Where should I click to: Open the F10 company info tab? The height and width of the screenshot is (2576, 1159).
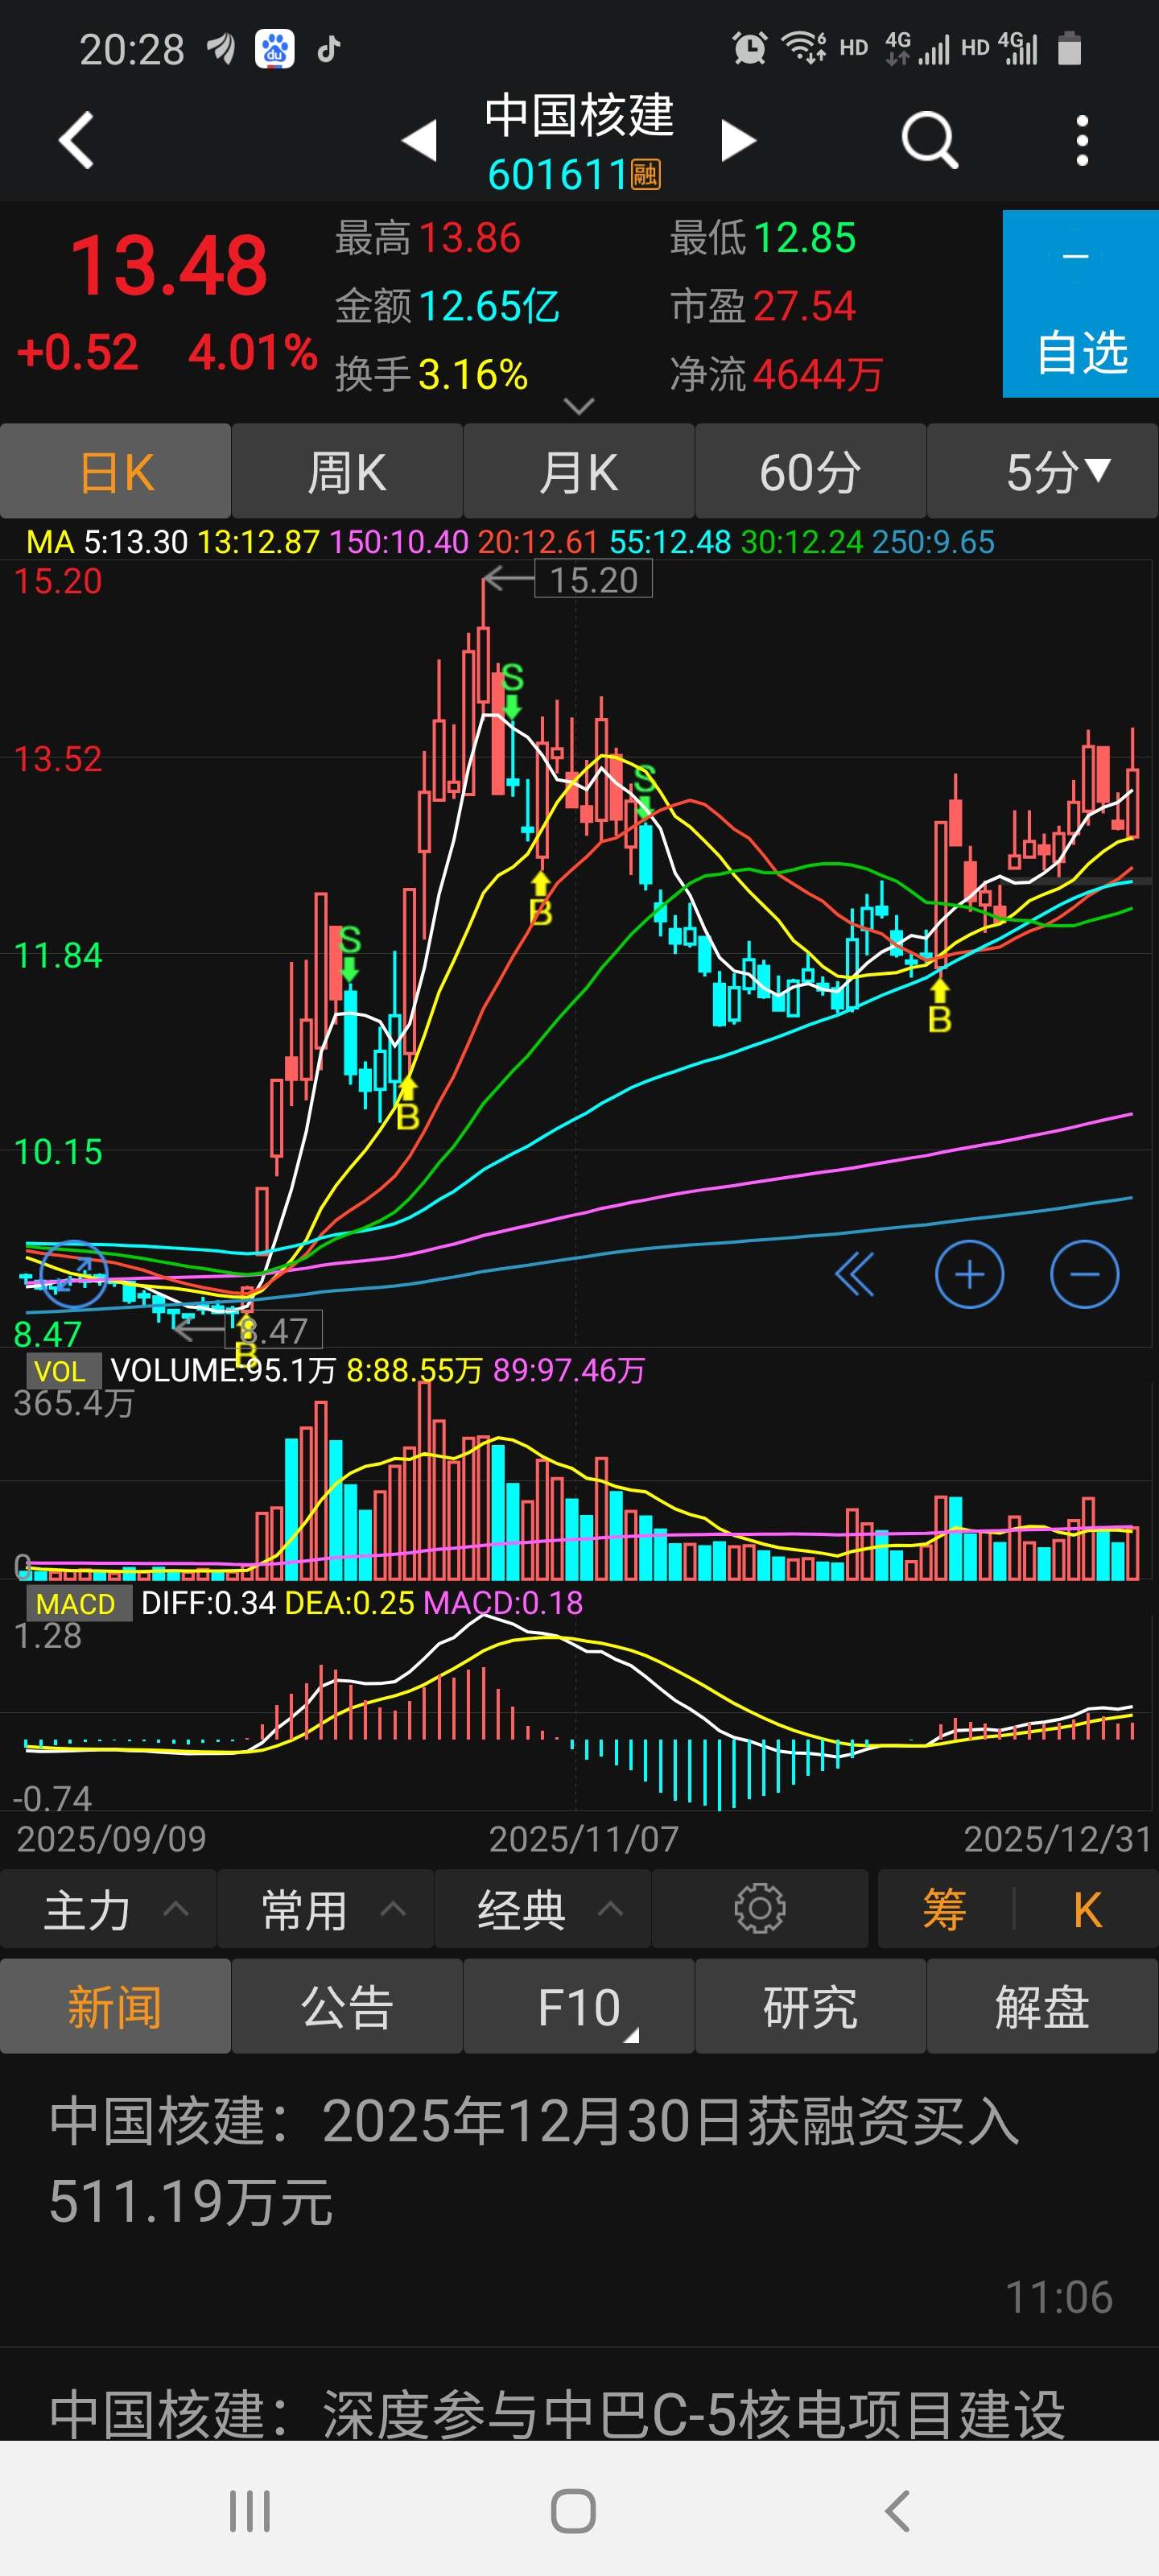click(579, 2006)
